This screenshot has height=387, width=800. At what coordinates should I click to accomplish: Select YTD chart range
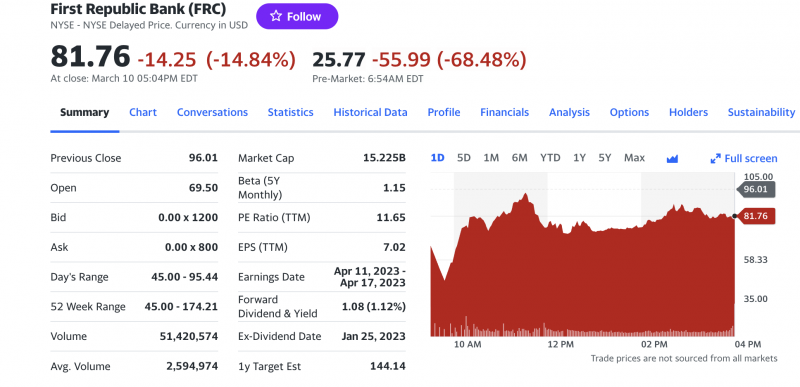[x=550, y=158]
